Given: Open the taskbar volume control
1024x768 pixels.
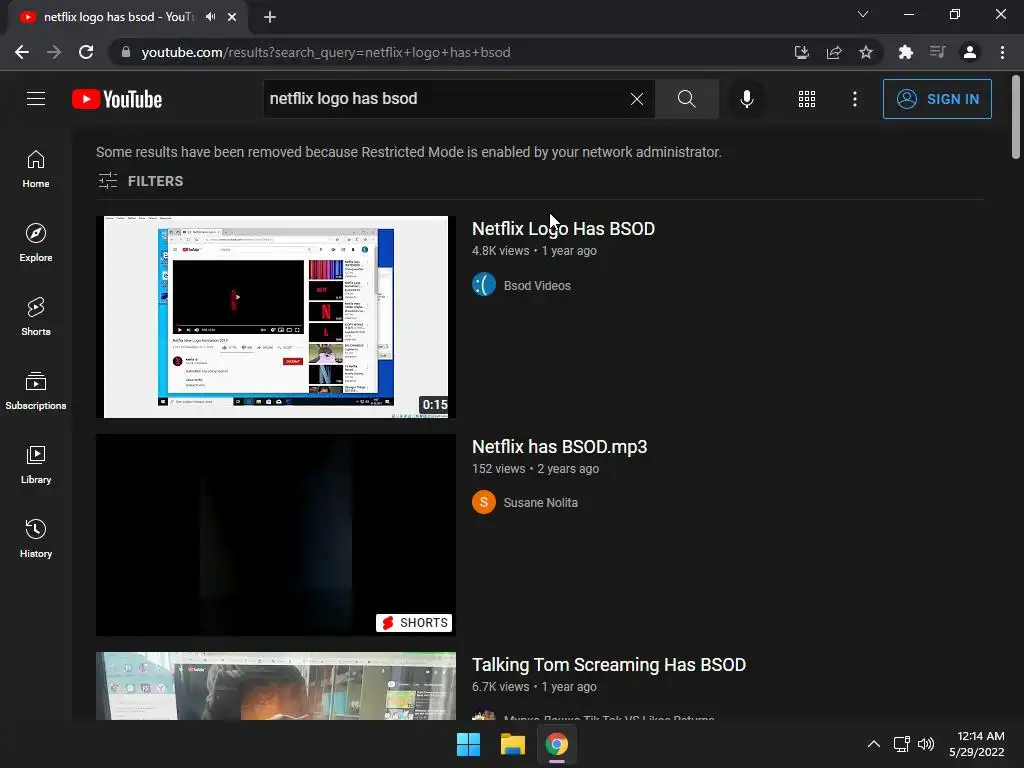Looking at the screenshot, I should [x=926, y=744].
